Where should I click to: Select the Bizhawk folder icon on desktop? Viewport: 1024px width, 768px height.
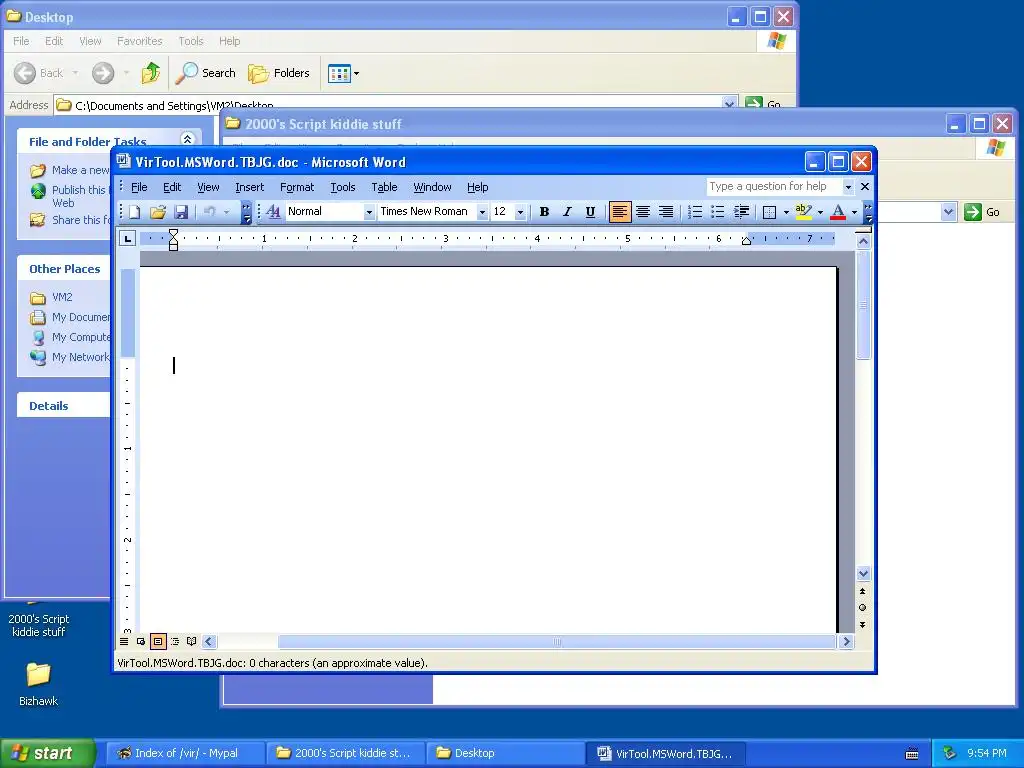click(39, 684)
